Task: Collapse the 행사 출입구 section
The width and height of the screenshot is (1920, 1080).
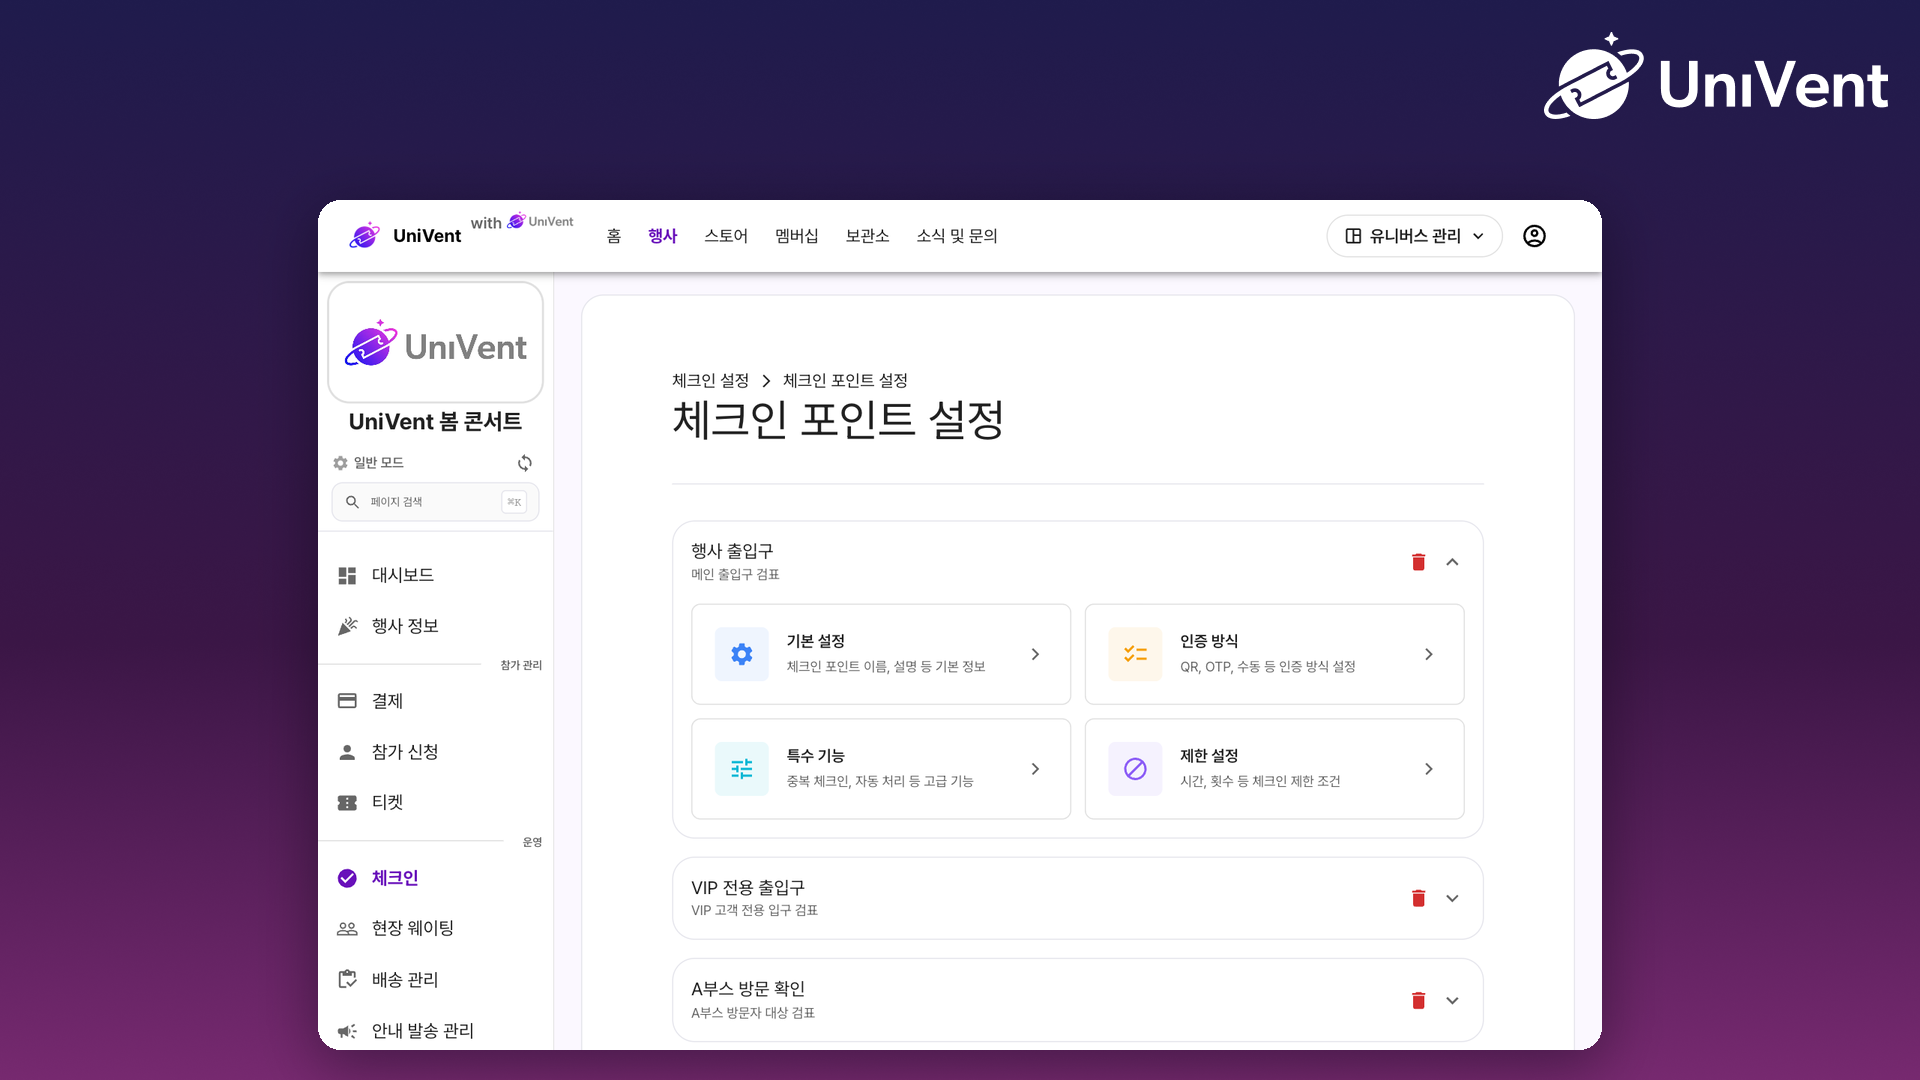Action: 1452,562
